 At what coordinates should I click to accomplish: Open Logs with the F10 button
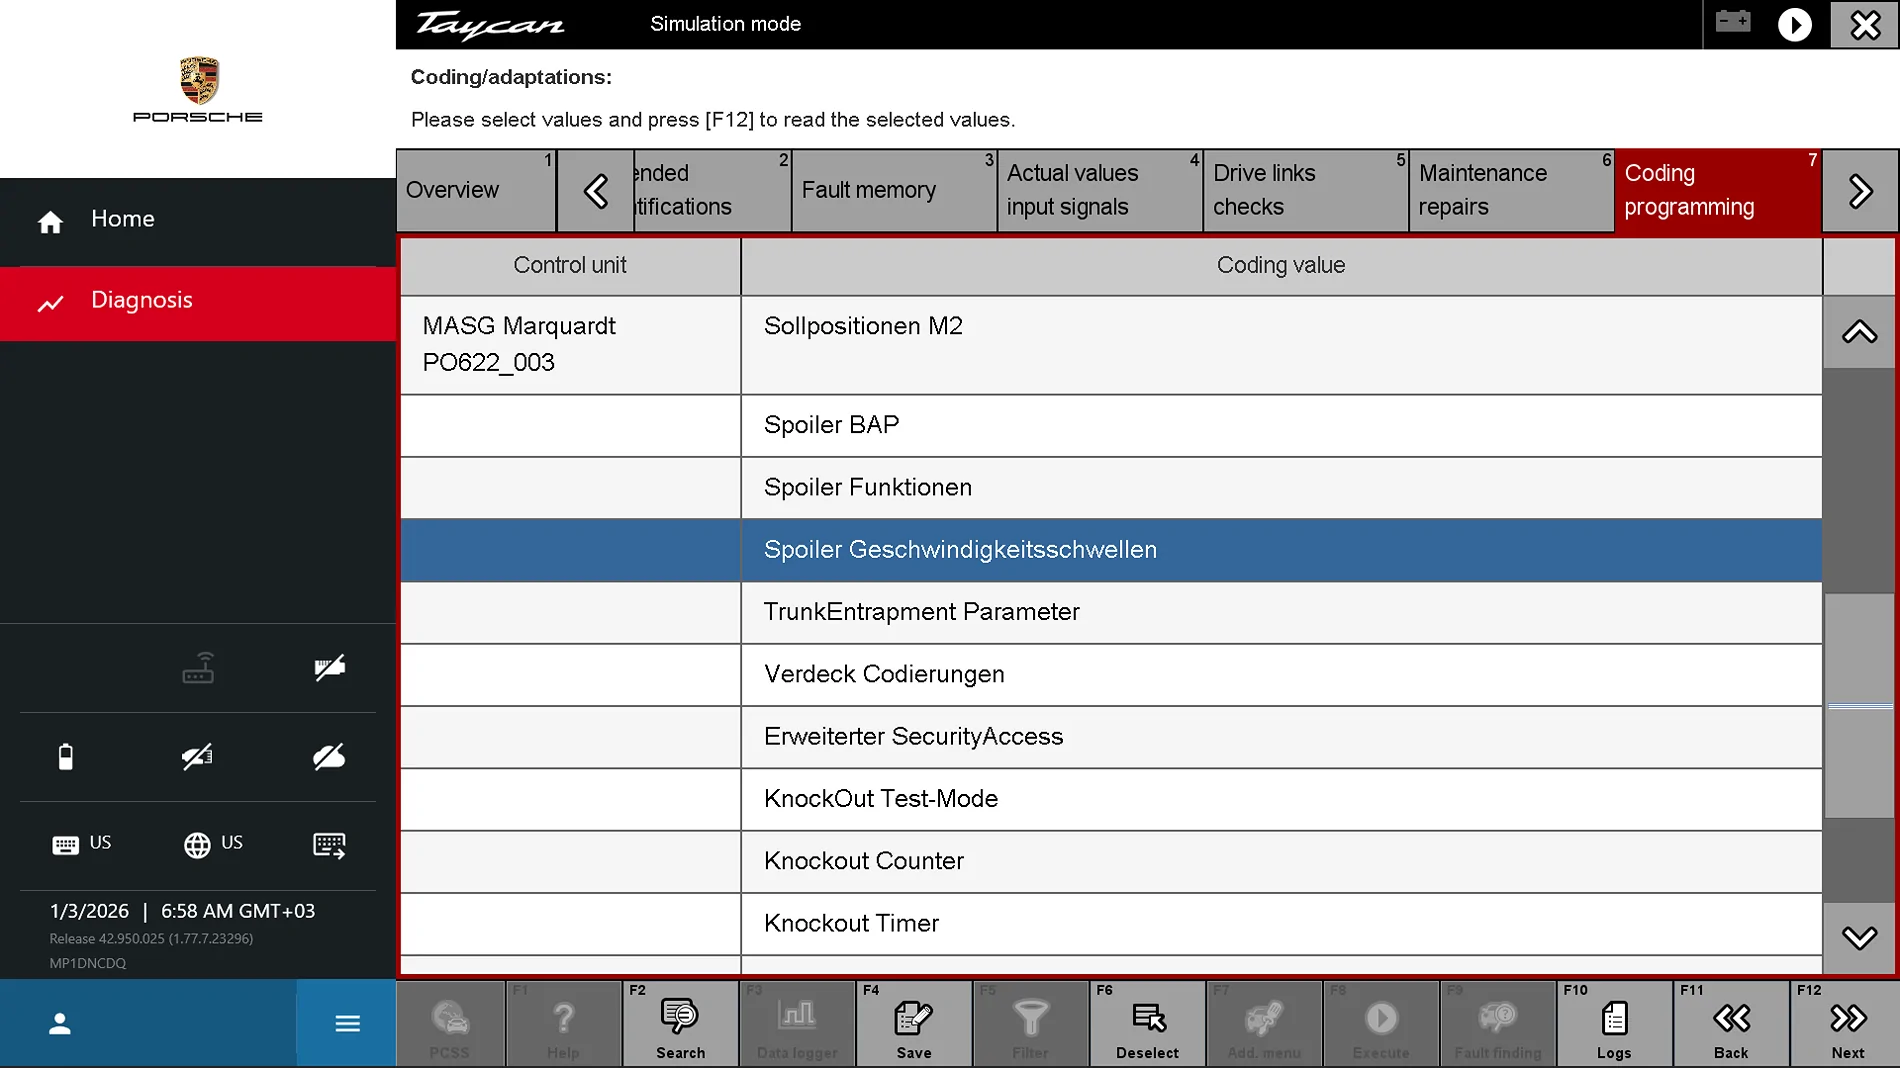click(x=1615, y=1024)
